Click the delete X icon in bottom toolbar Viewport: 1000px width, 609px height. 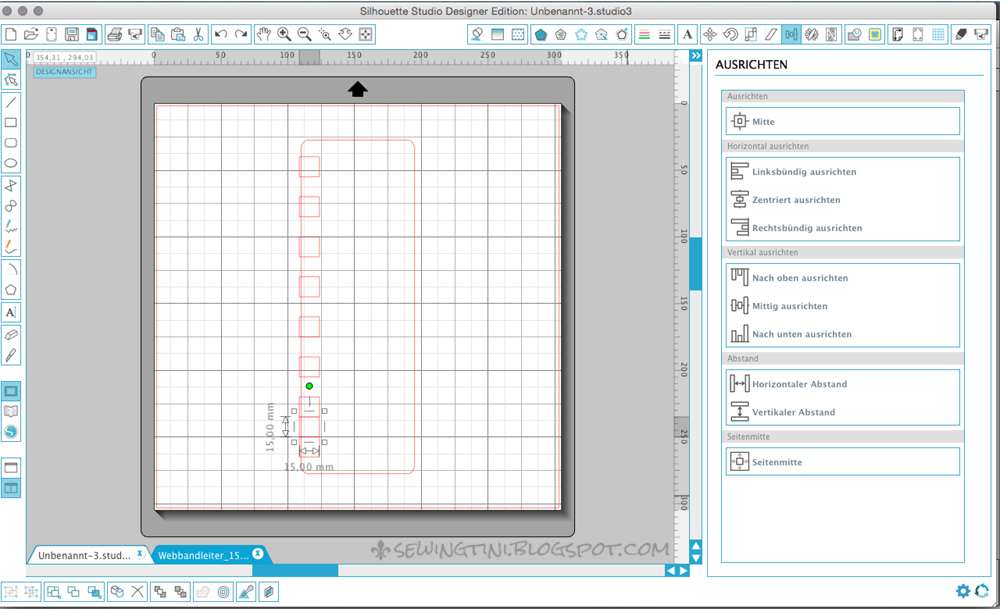pyautogui.click(x=137, y=592)
